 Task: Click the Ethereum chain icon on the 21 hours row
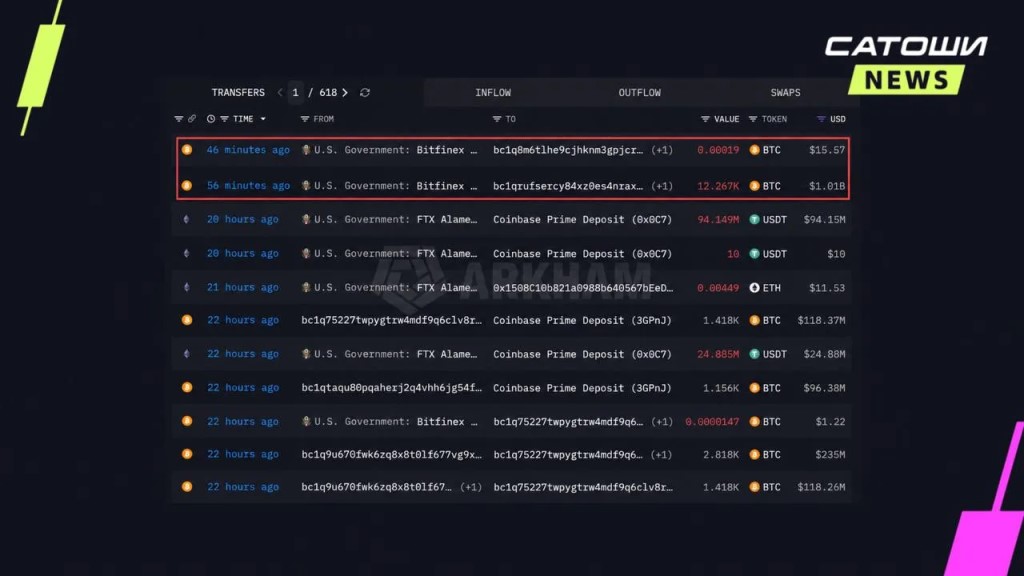187,287
